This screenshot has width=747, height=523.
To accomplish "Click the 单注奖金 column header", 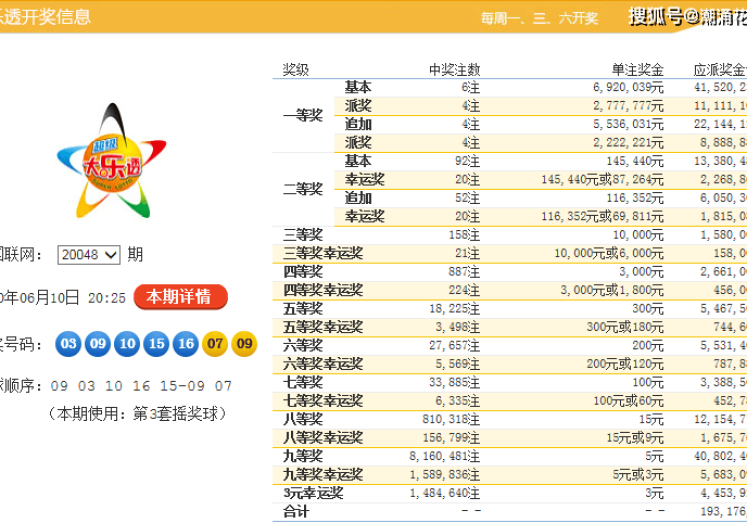I will tap(637, 70).
